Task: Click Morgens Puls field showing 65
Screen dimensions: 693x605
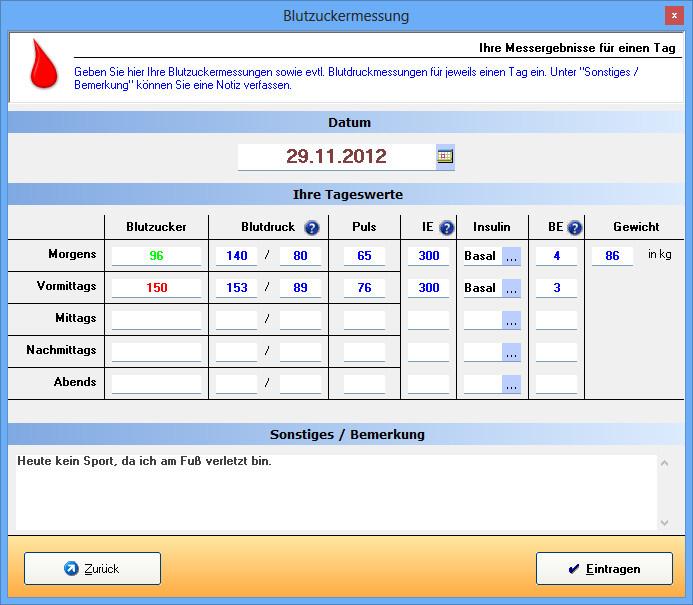Action: pyautogui.click(x=365, y=256)
